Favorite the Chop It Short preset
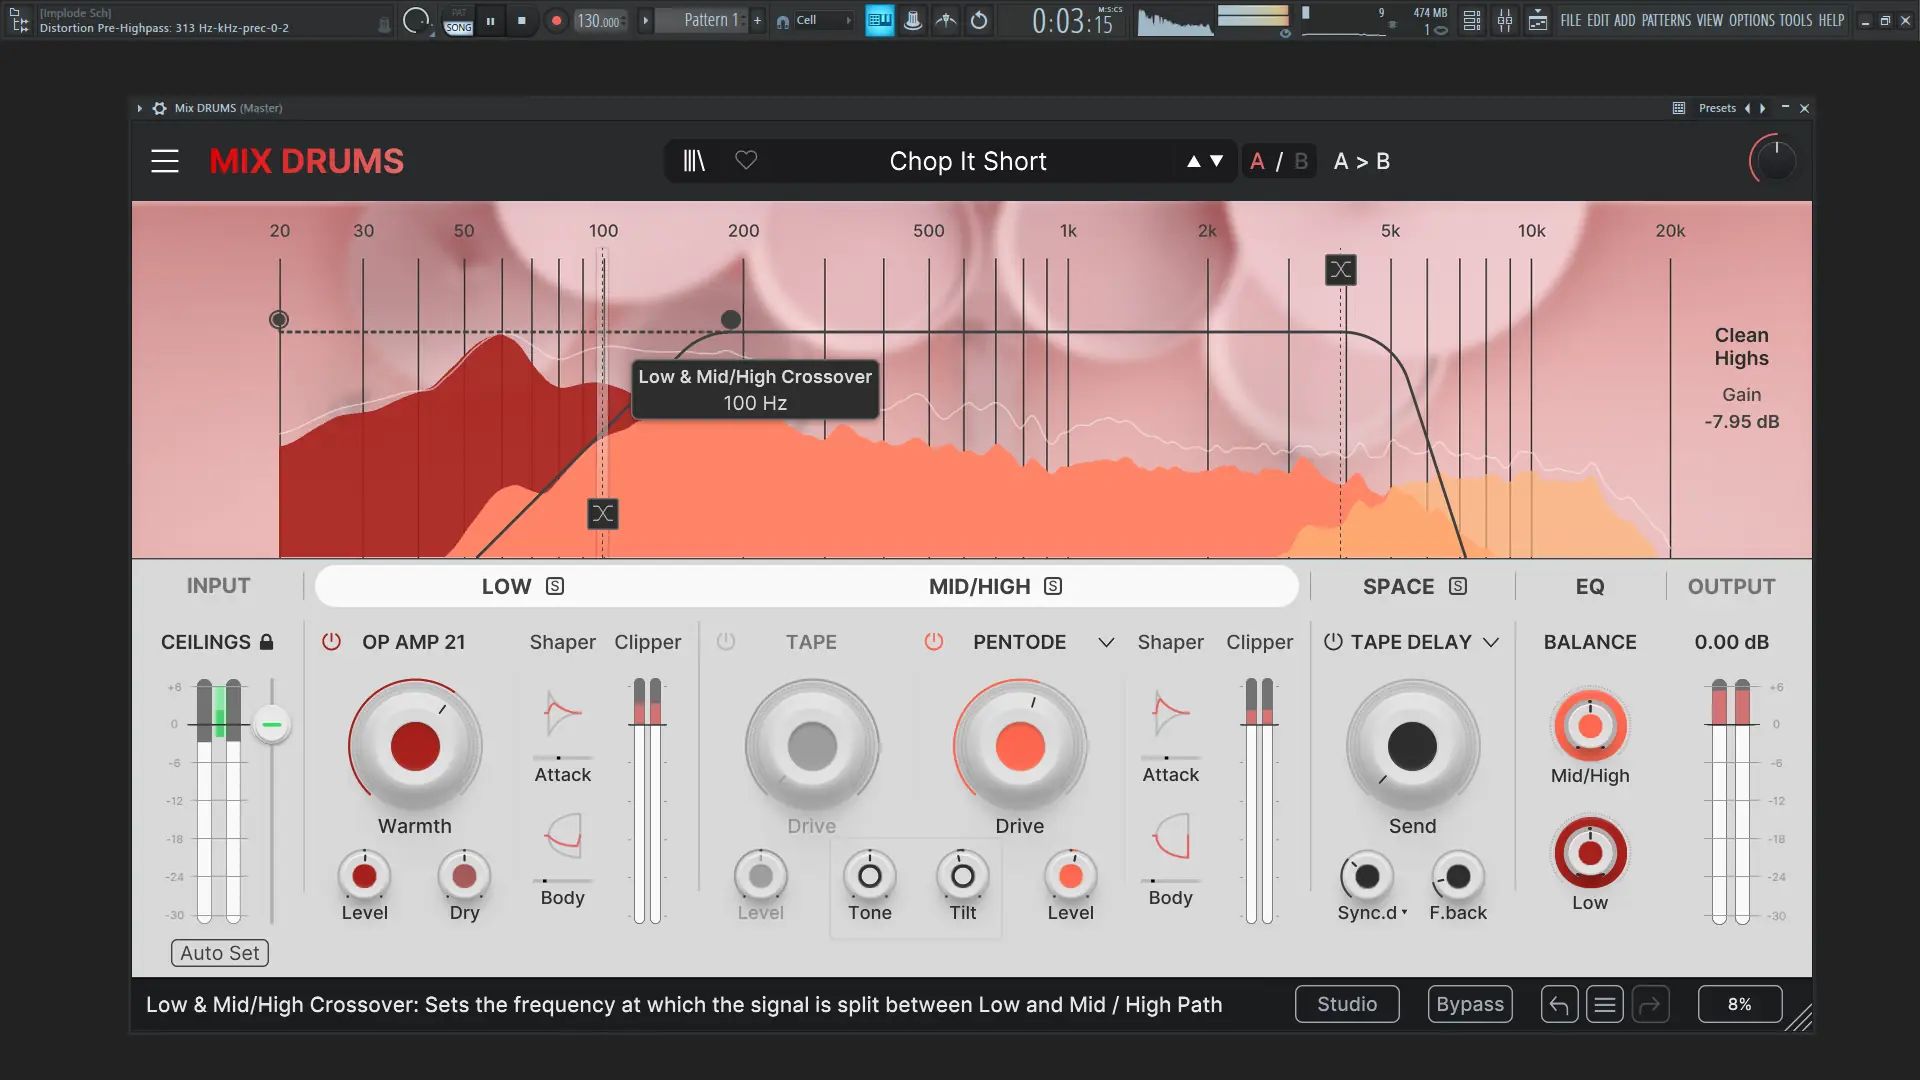Viewport: 1920px width, 1080px height. tap(746, 161)
